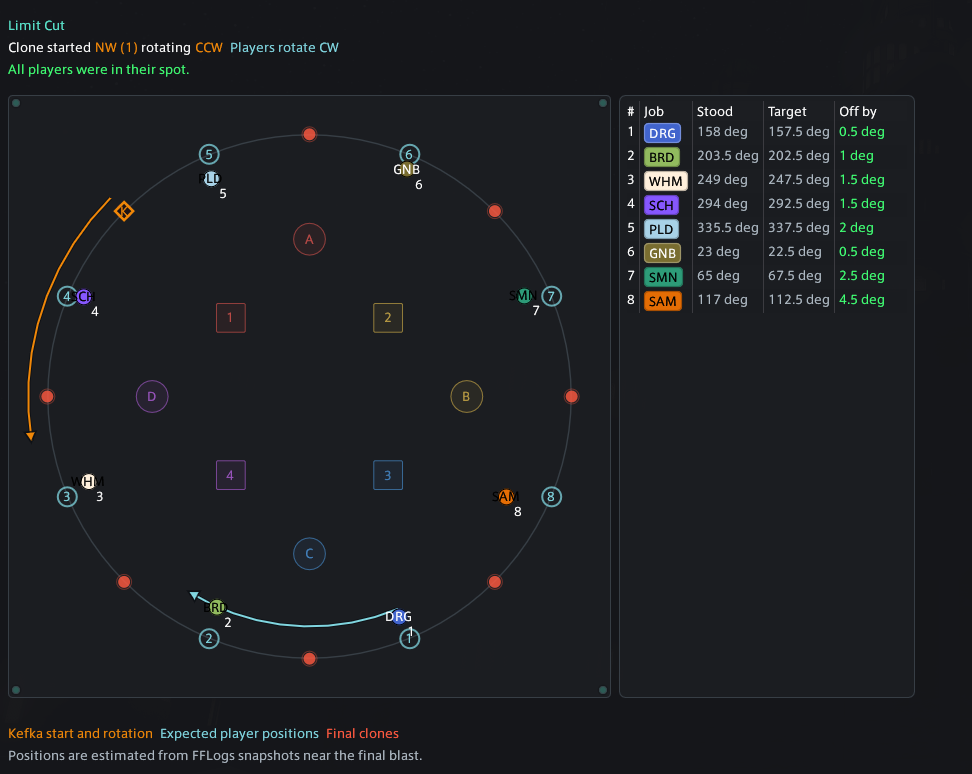Click the 4.5 deg off-by value

point(862,300)
